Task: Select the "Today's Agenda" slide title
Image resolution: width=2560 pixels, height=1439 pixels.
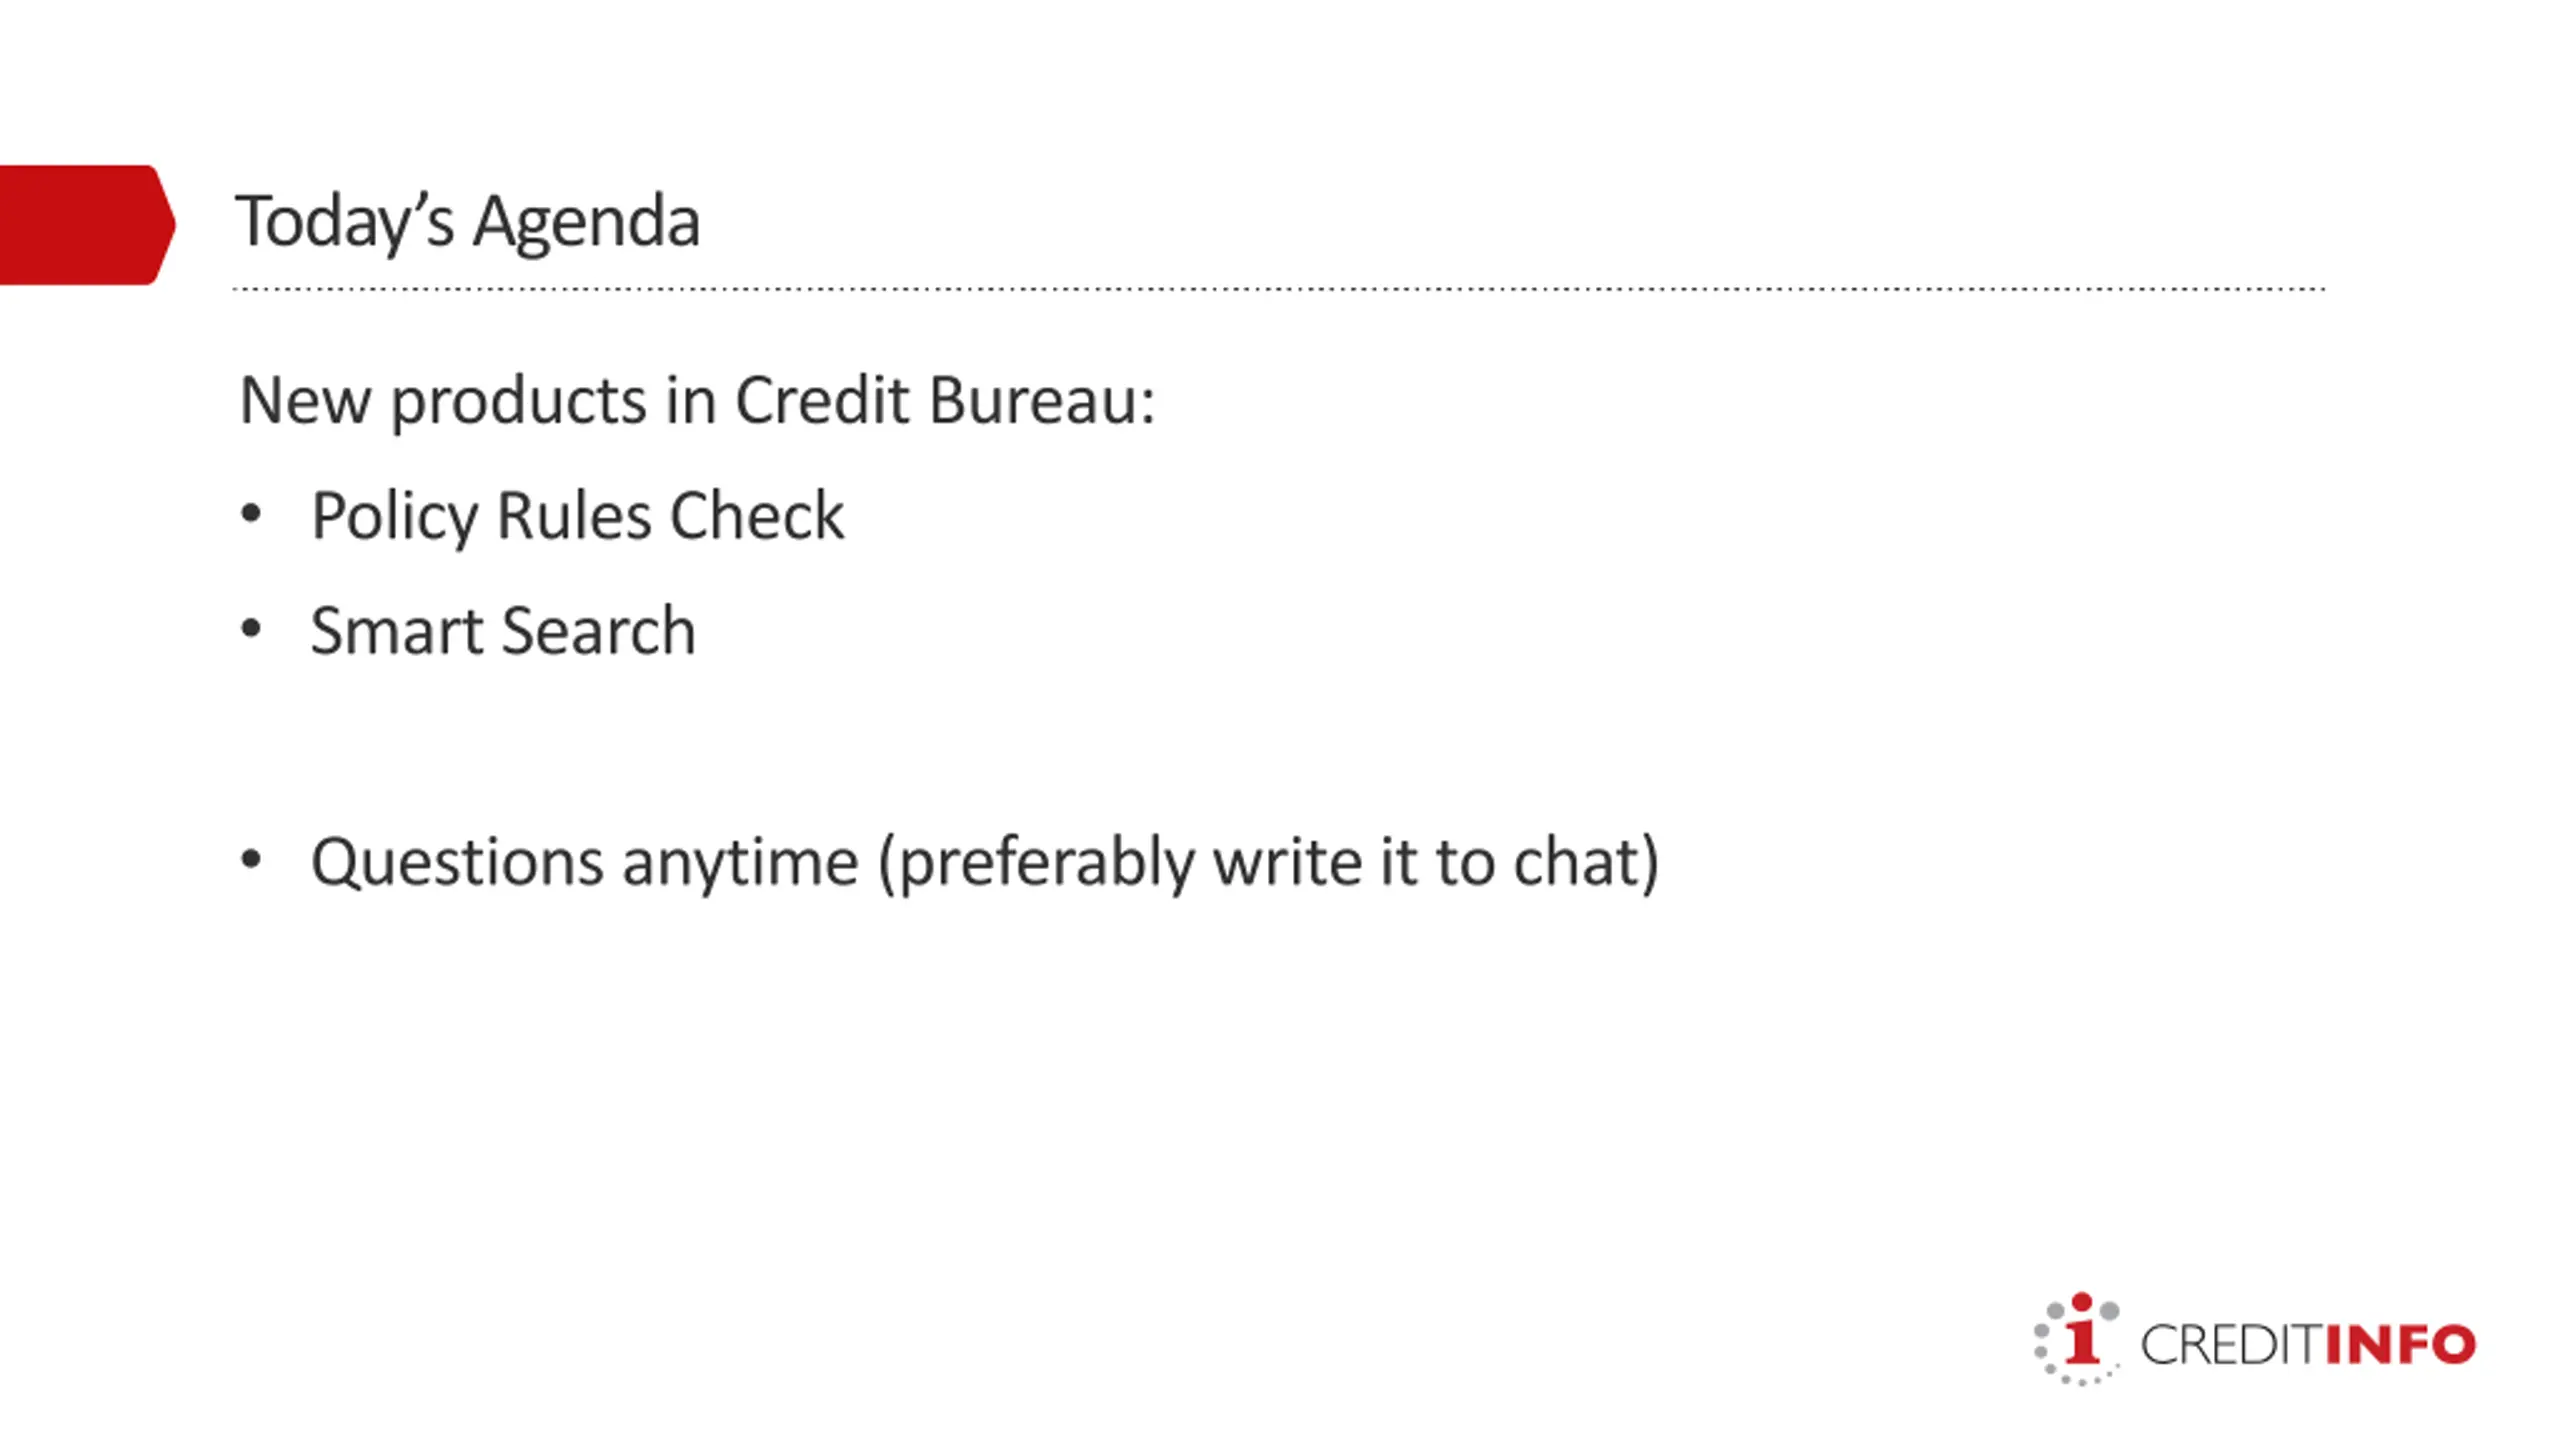Action: (467, 222)
